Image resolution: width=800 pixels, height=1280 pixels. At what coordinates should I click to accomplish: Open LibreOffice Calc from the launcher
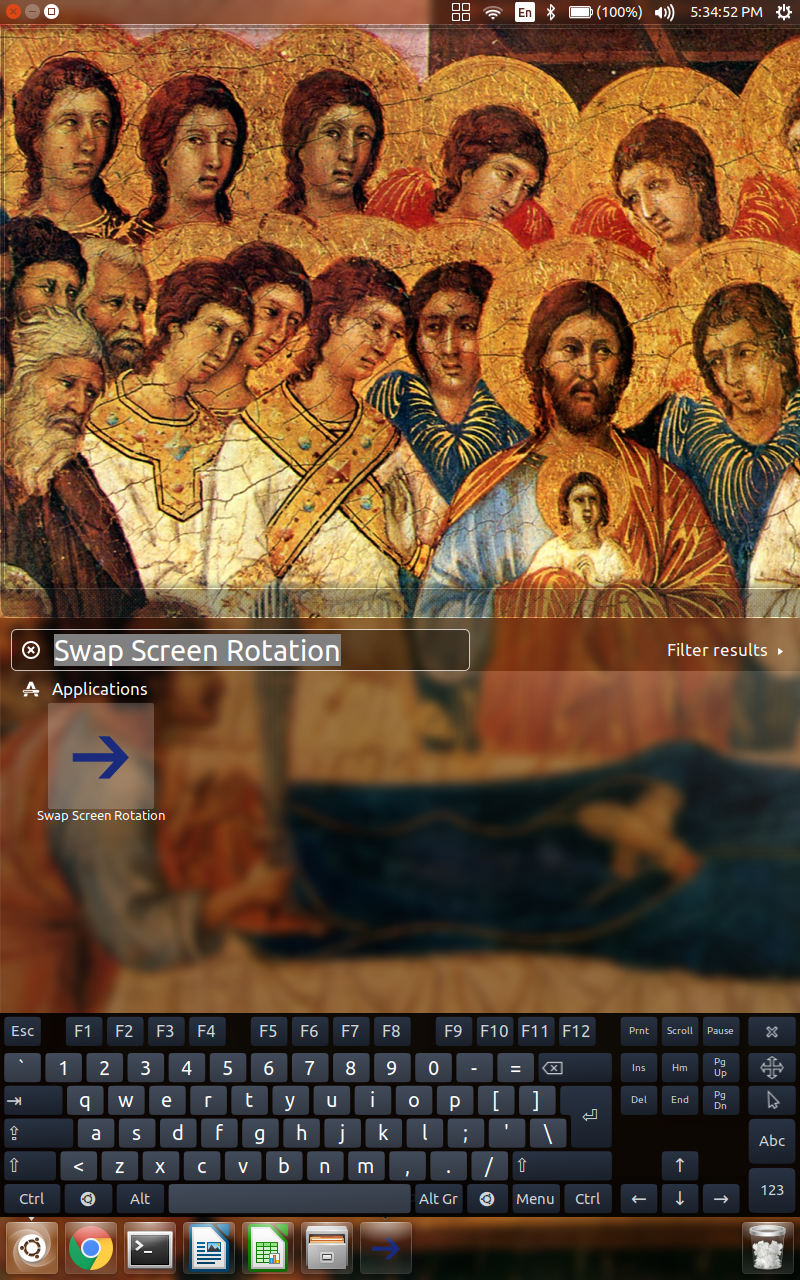click(268, 1247)
